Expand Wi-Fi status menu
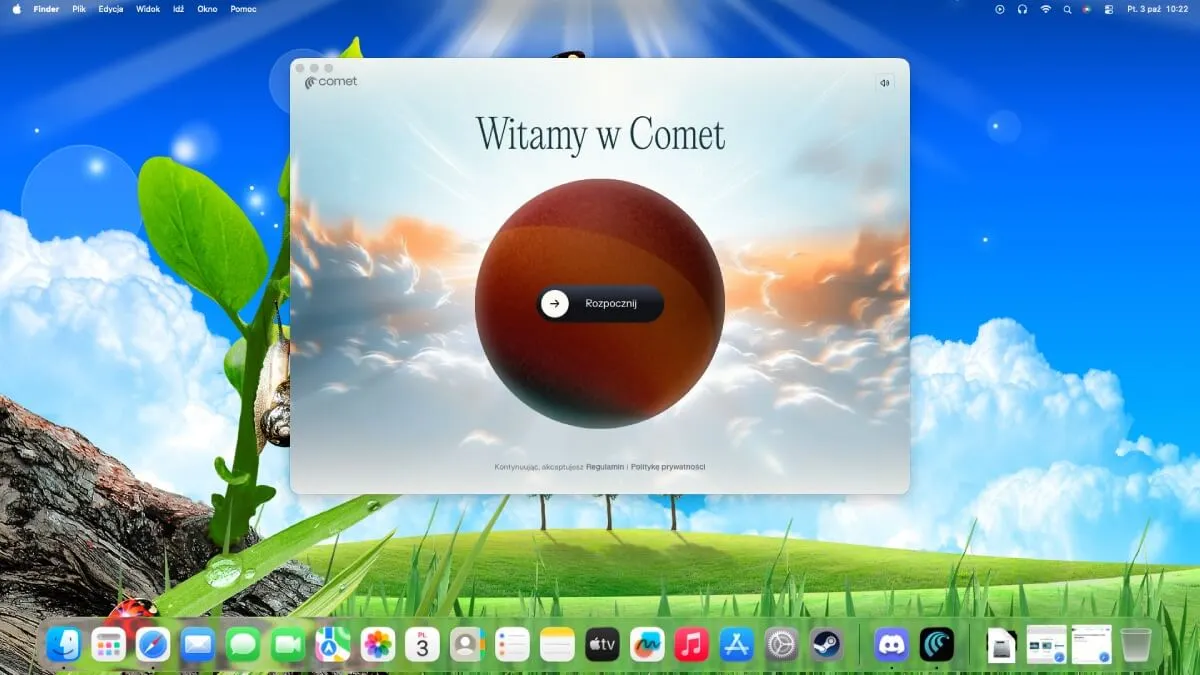Viewport: 1200px width, 675px height. click(1046, 9)
